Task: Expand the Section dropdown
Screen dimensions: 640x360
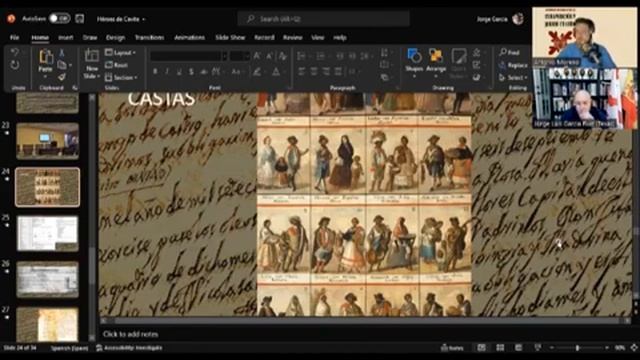Action: [121, 77]
